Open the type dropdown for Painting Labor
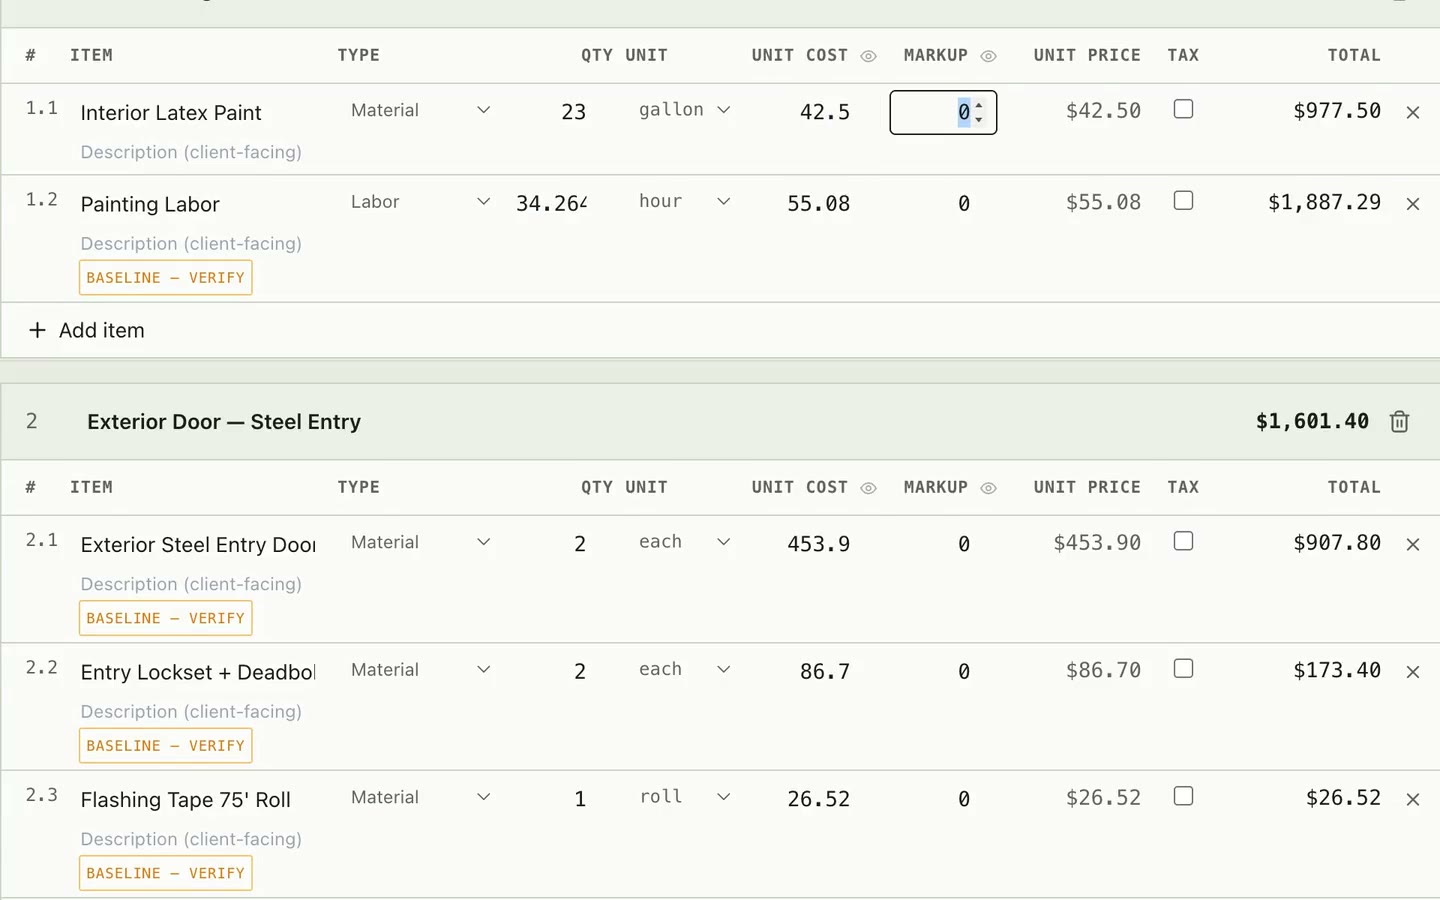Screen dimensions: 1440x900 pos(420,202)
